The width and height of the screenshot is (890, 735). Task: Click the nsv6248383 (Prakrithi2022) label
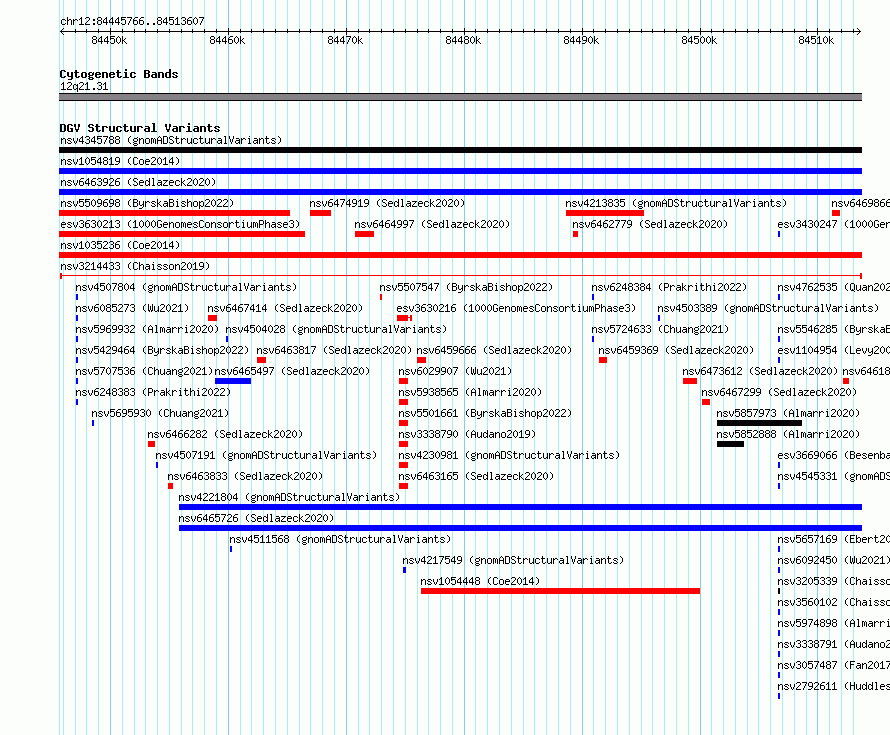[x=153, y=392]
